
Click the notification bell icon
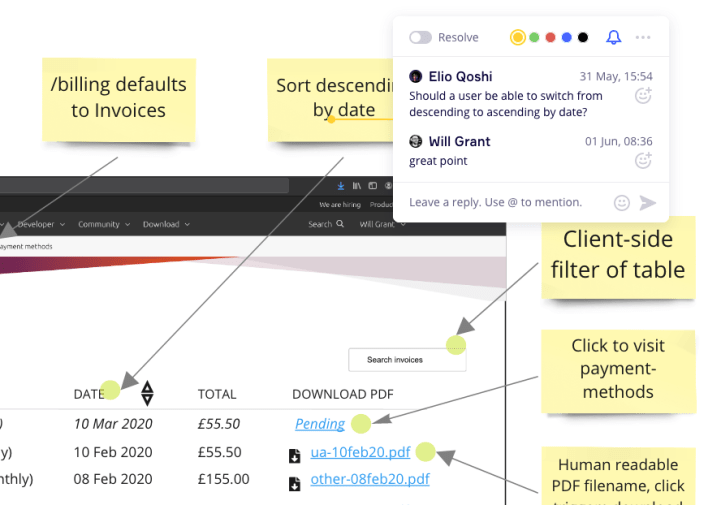click(x=613, y=37)
